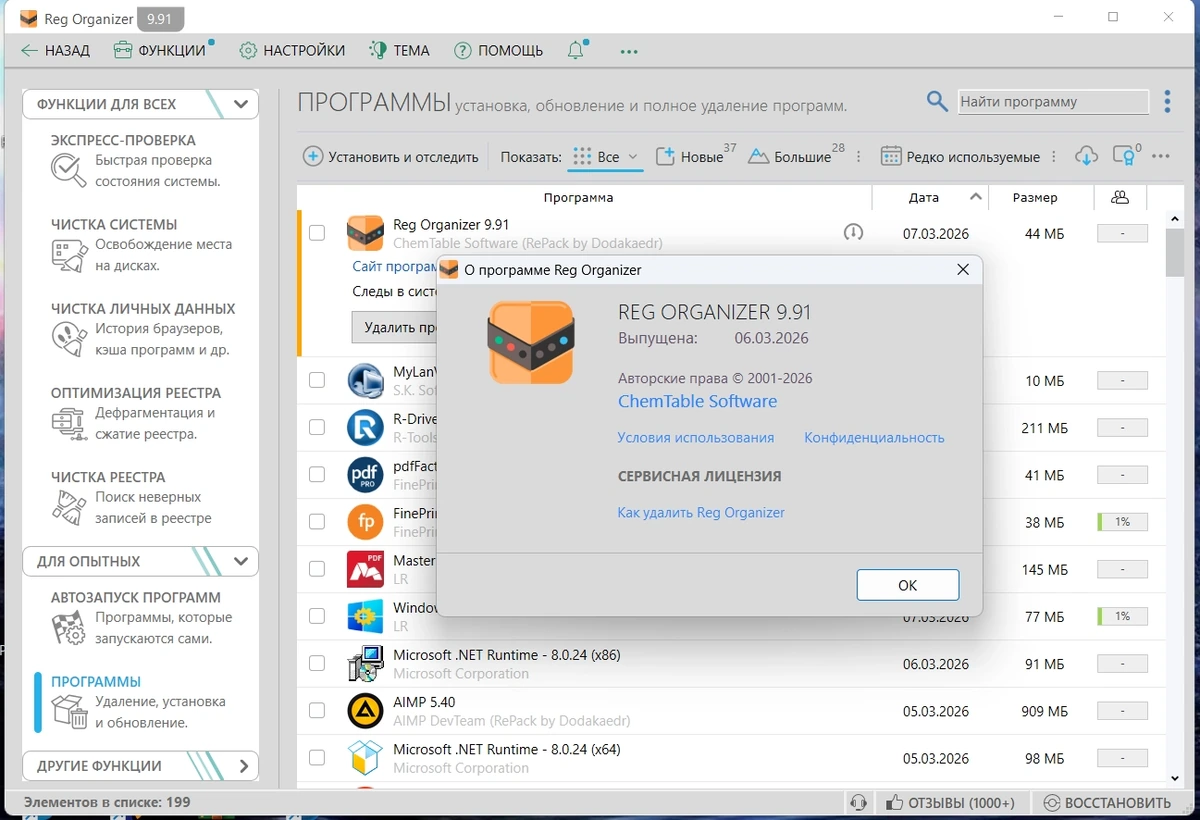Viewport: 1200px width, 820px height.
Task: Open Как удалить Reg Organizer link
Action: point(701,512)
